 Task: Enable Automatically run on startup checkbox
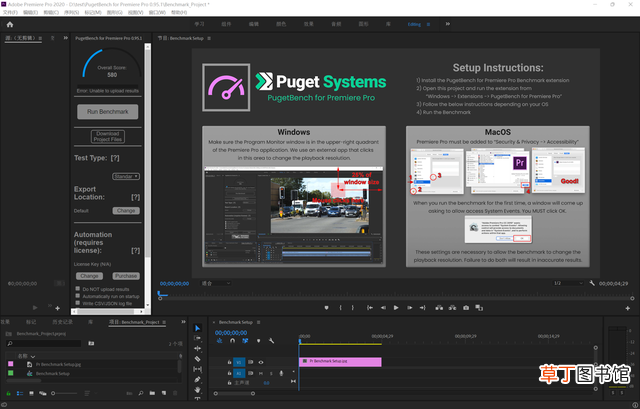[78, 296]
